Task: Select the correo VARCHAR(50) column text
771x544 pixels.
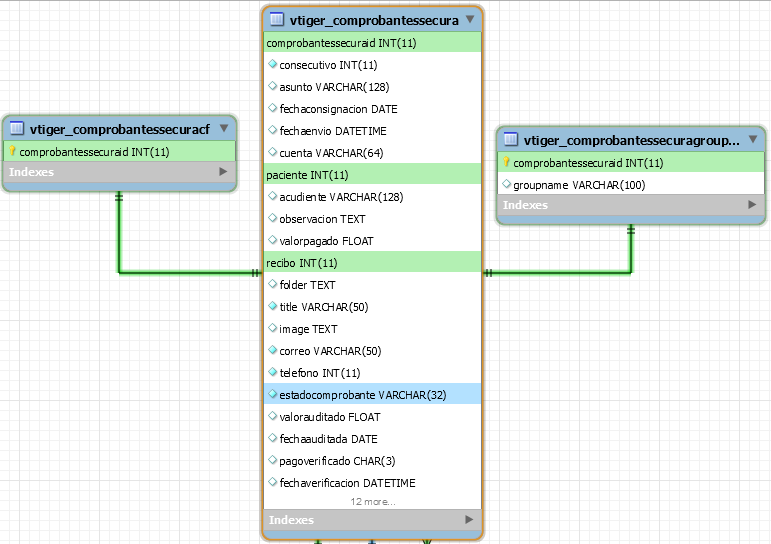Action: [x=330, y=351]
